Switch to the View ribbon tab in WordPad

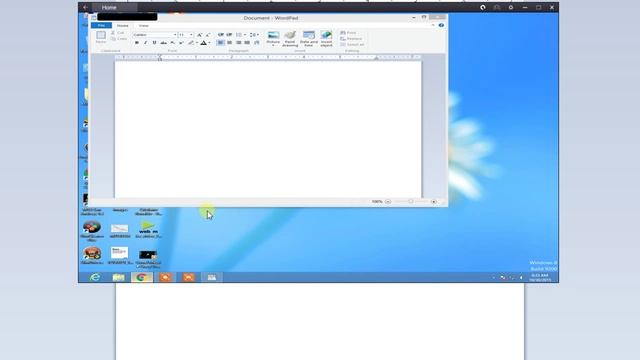(143, 26)
